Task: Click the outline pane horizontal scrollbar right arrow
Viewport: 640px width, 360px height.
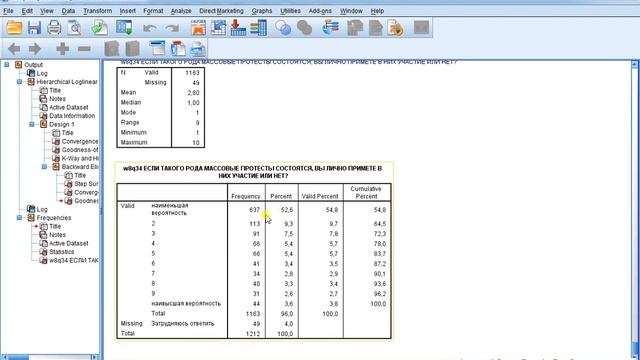Action: (x=95, y=357)
